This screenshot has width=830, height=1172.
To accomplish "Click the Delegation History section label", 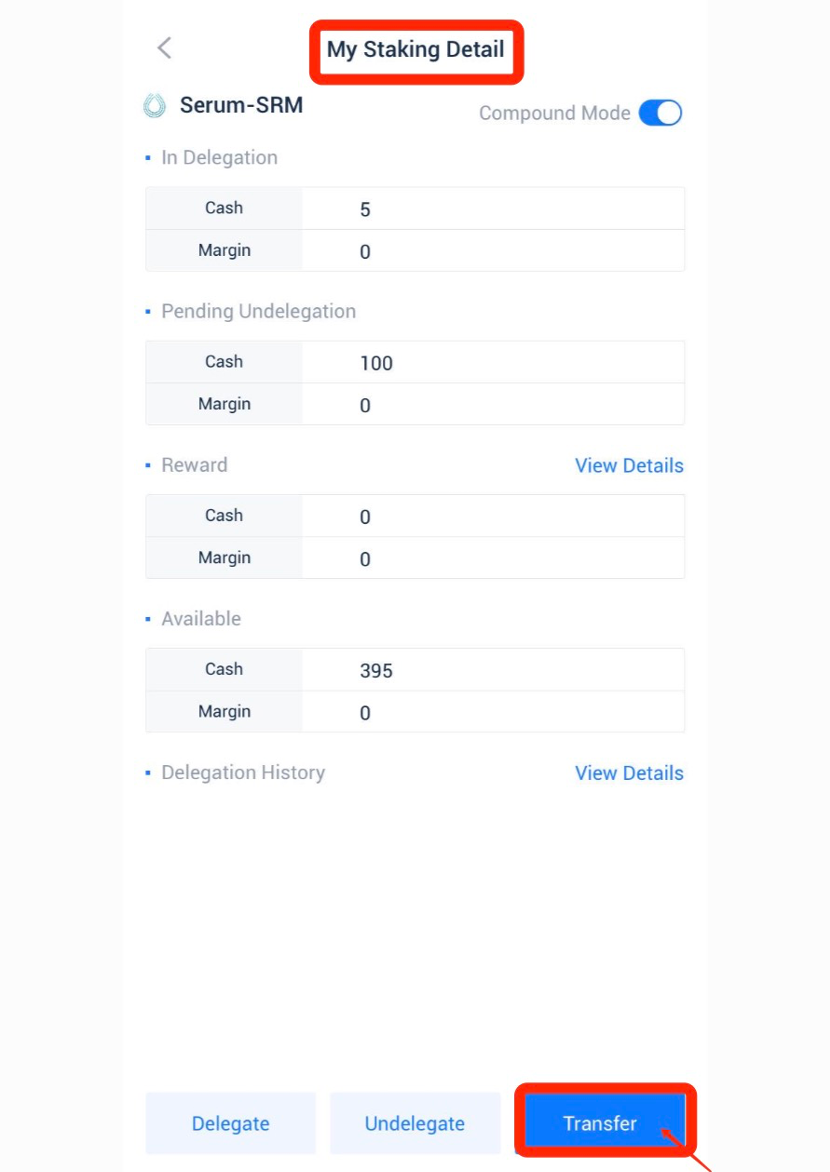I will tap(243, 773).
